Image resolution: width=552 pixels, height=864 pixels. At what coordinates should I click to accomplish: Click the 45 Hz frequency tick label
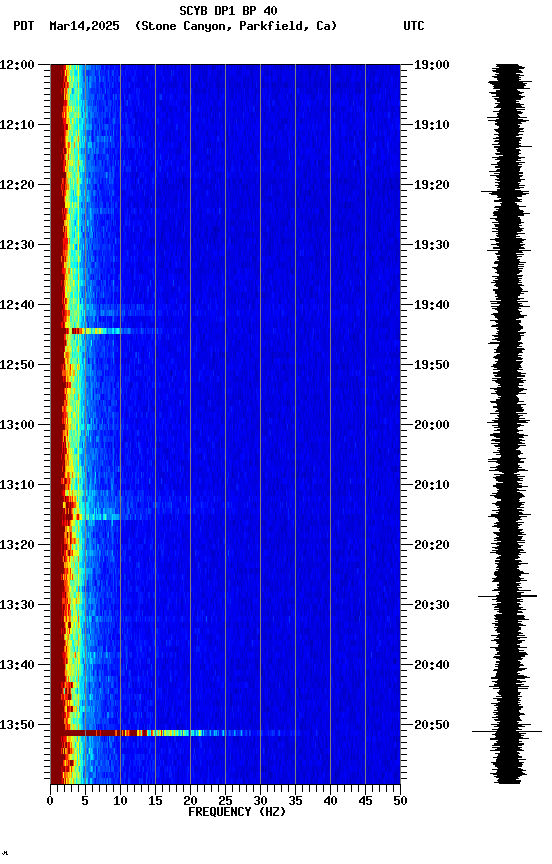[x=365, y=801]
